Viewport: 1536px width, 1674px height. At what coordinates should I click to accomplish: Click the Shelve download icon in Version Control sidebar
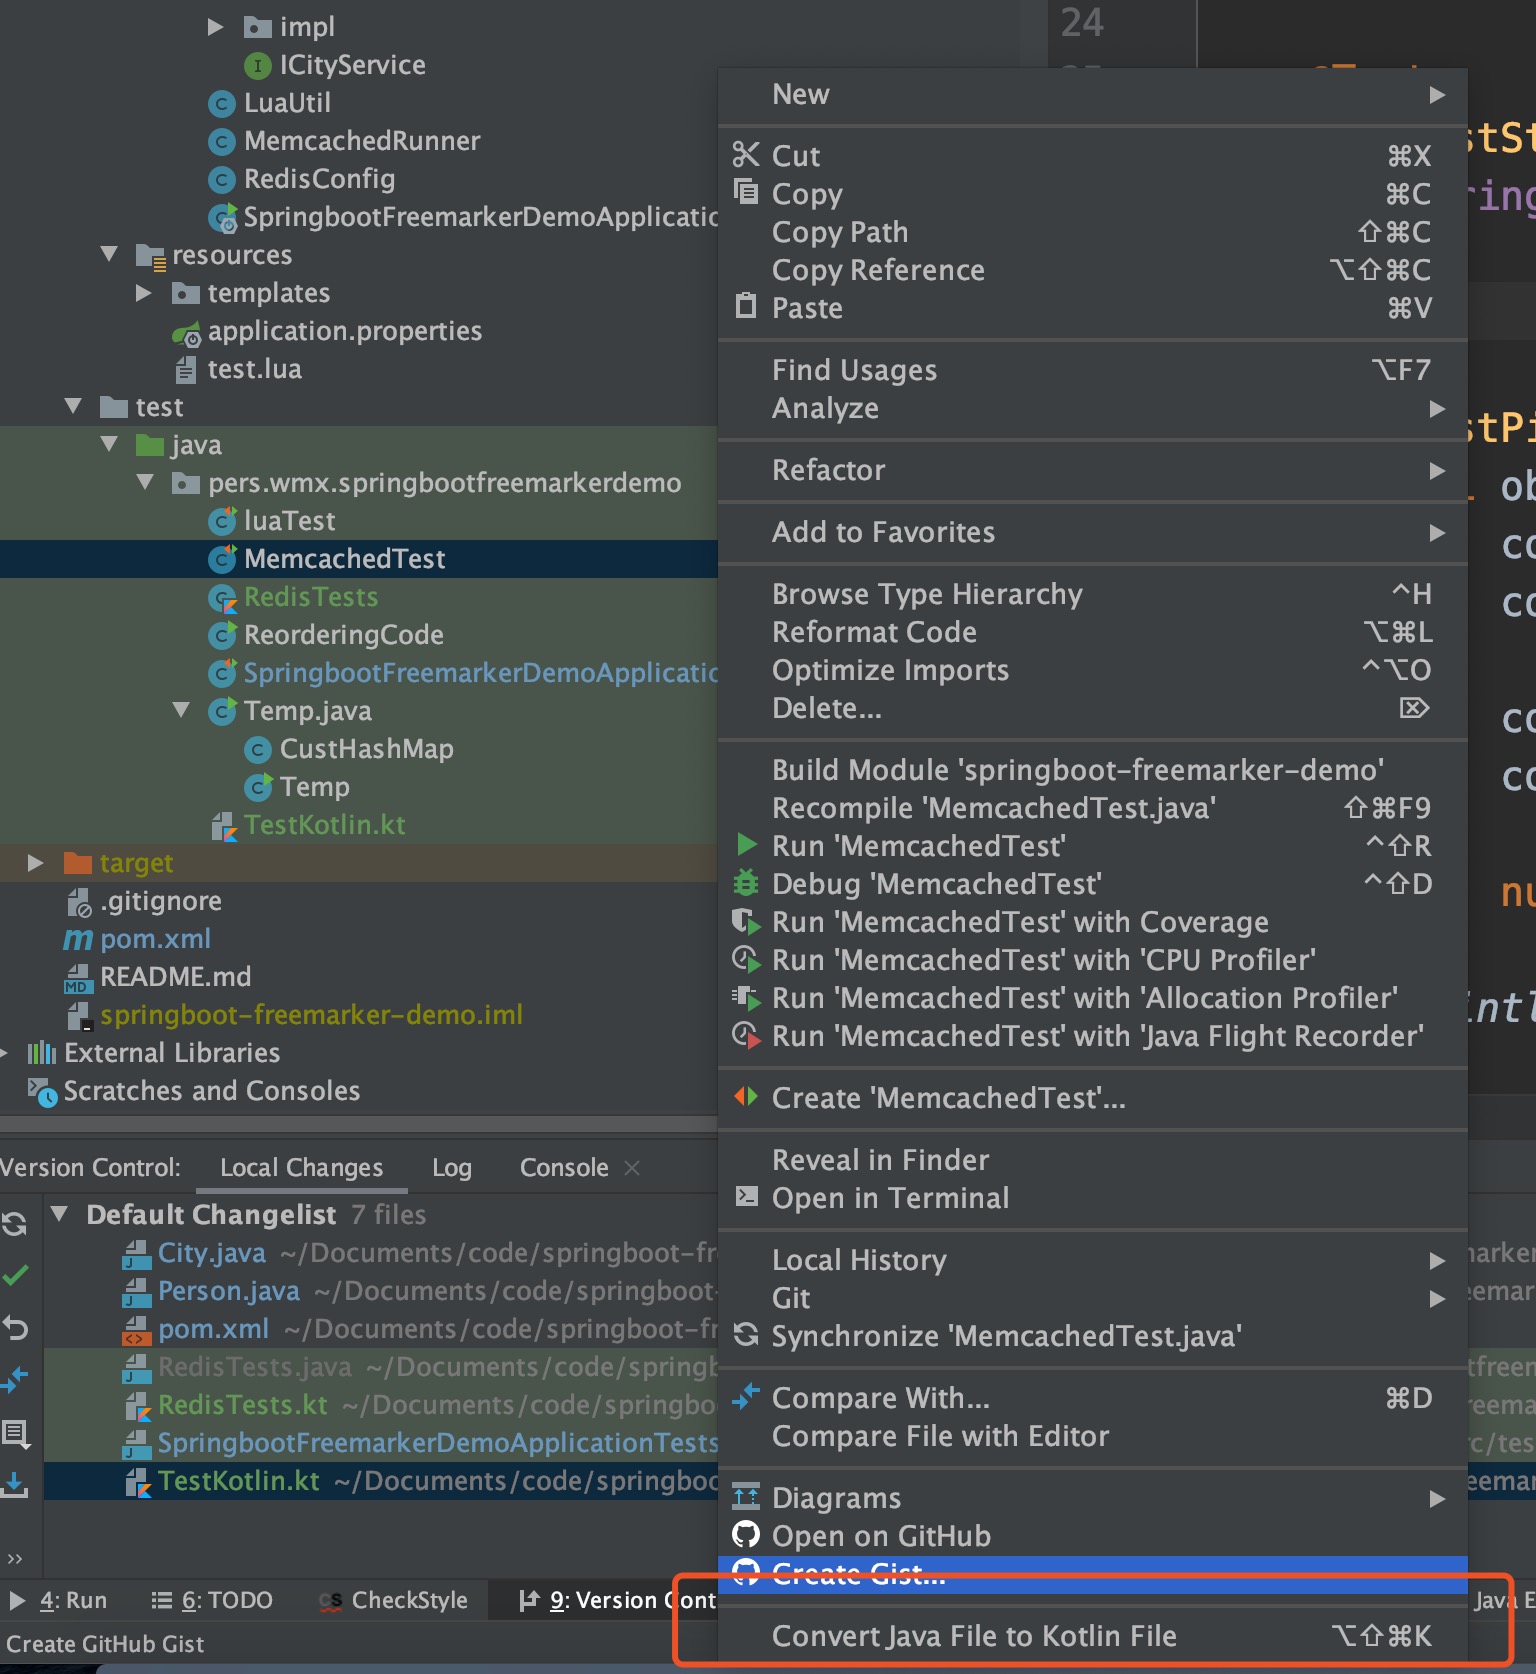(15, 1484)
